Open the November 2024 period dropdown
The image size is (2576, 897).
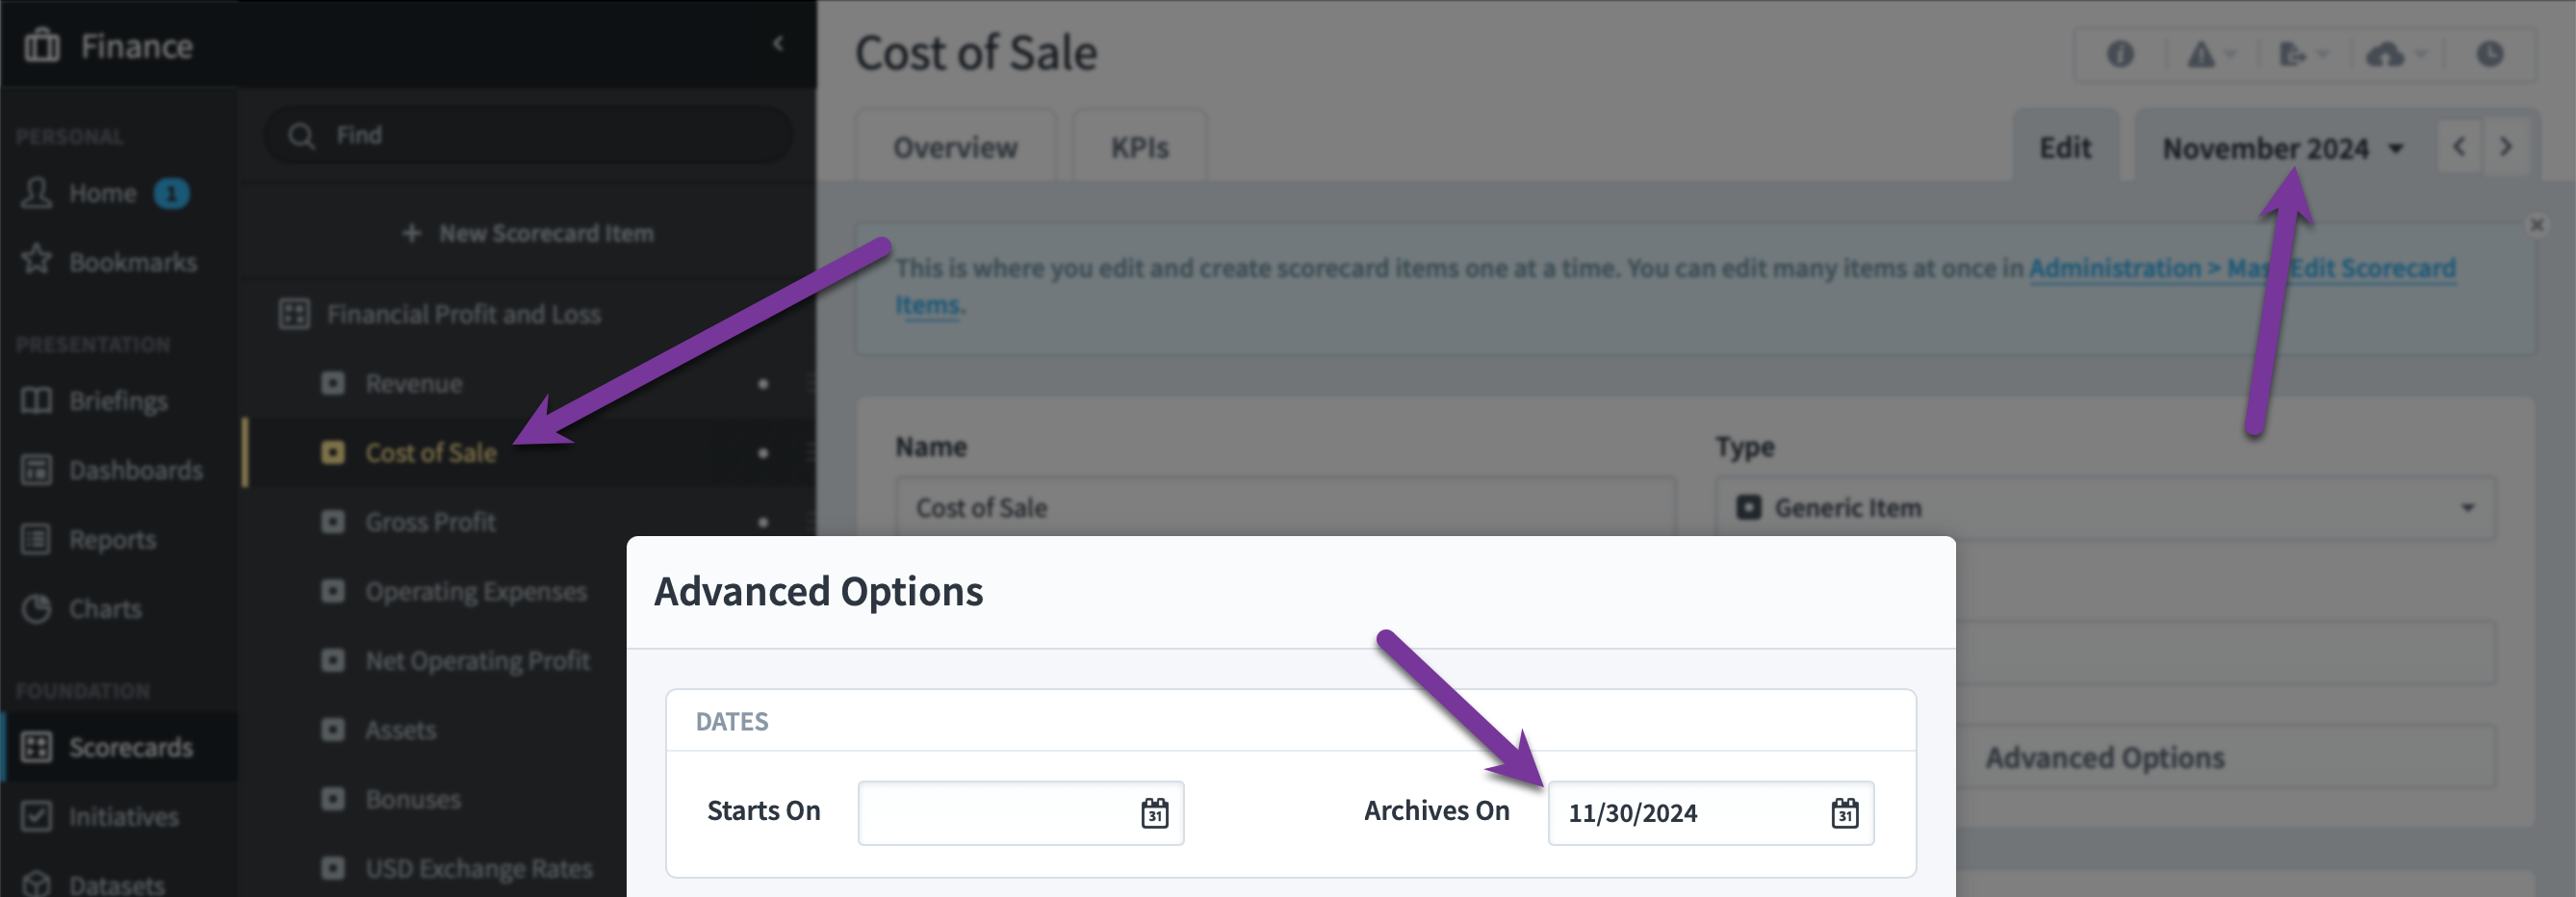[2282, 148]
